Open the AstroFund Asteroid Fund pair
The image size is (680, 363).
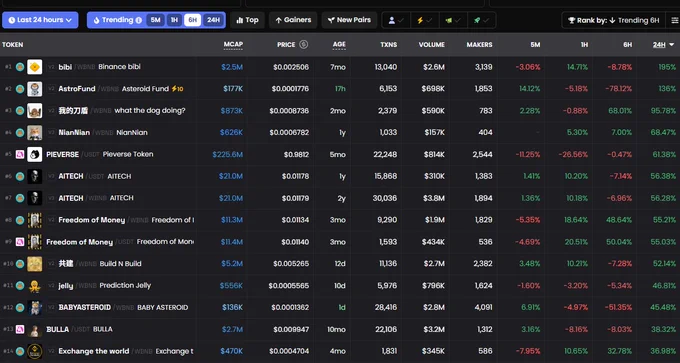[x=340, y=89]
